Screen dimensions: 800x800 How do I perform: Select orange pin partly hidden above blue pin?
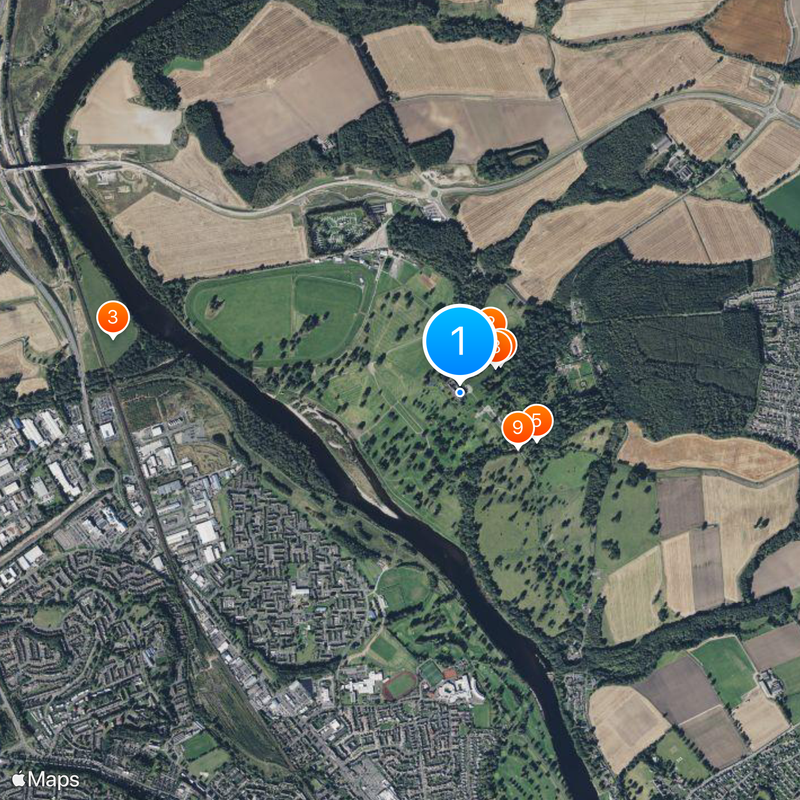coord(494,316)
